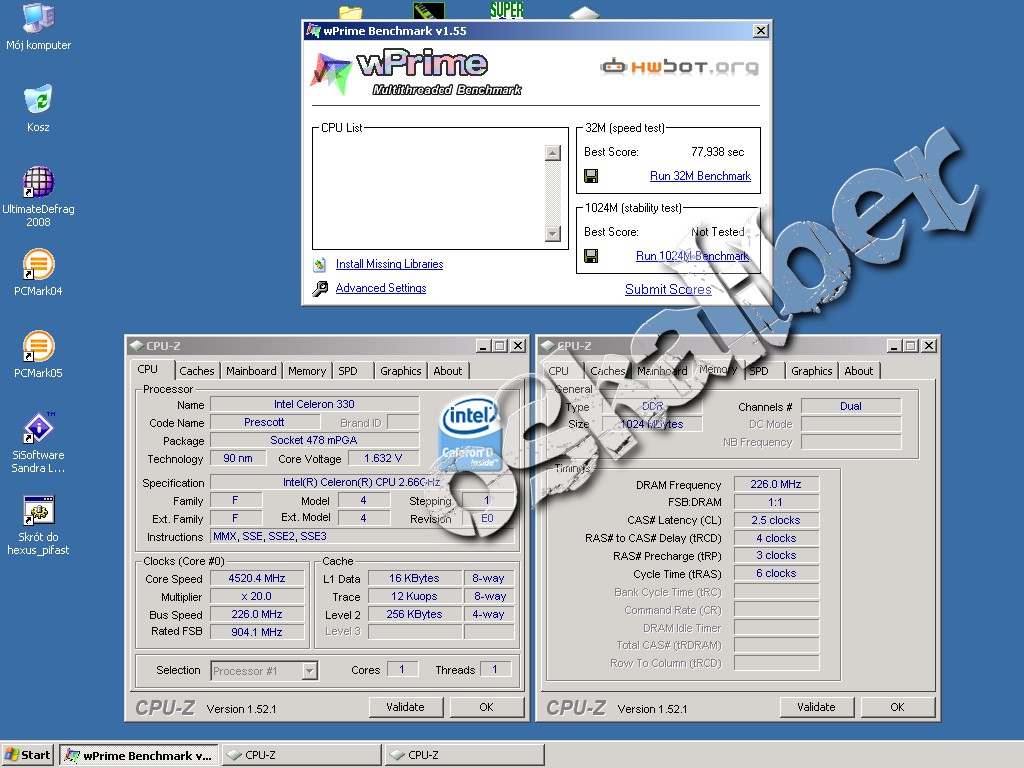The height and width of the screenshot is (768, 1024).
Task: Click OK button in left CPU-Z
Action: coord(487,707)
